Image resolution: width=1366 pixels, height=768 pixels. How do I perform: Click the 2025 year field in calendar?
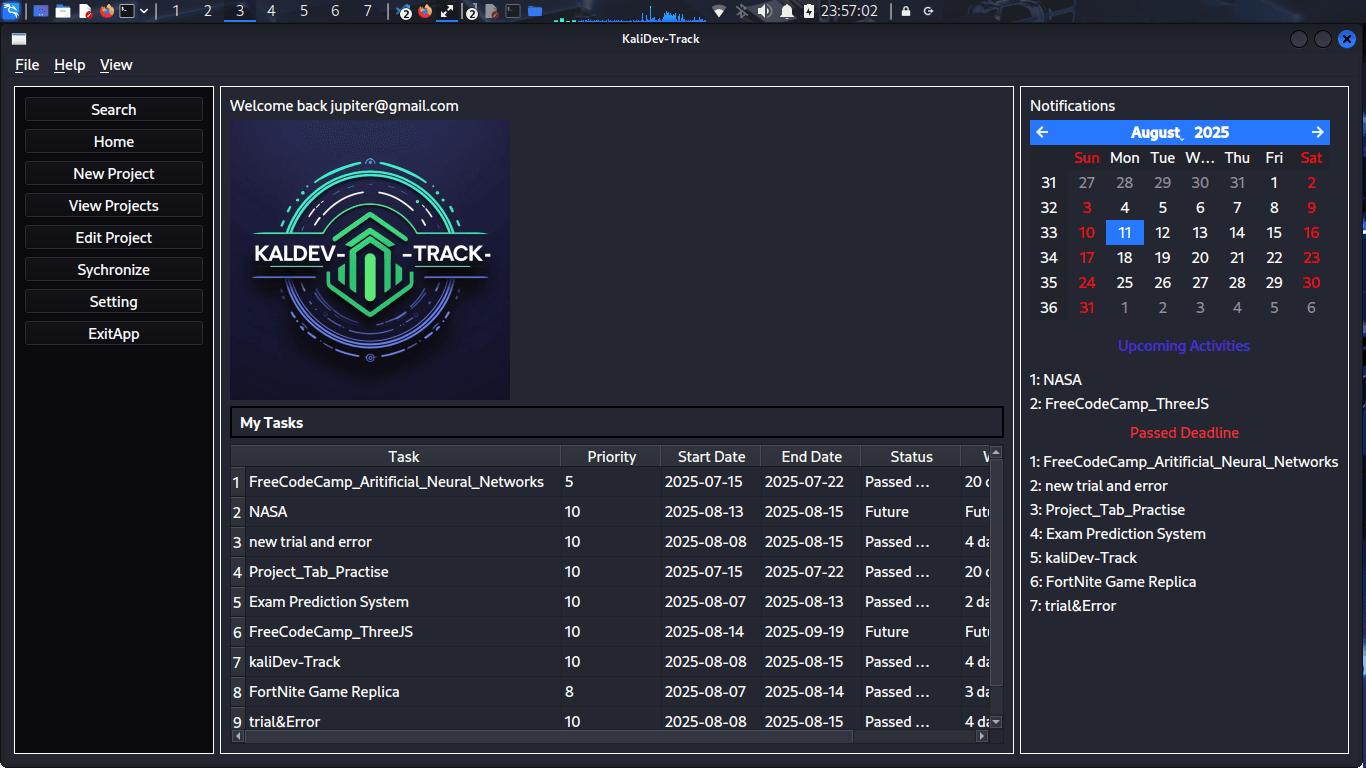coord(1211,132)
